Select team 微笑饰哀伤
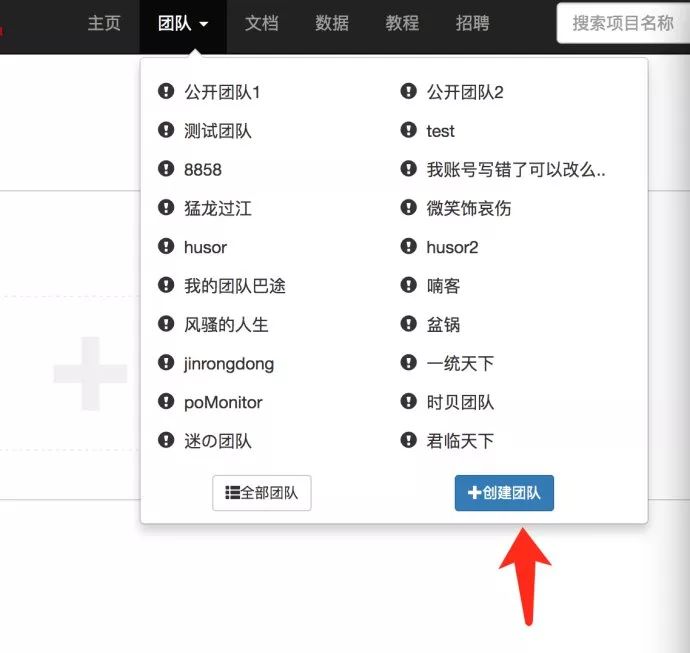The image size is (690, 653). click(x=469, y=208)
